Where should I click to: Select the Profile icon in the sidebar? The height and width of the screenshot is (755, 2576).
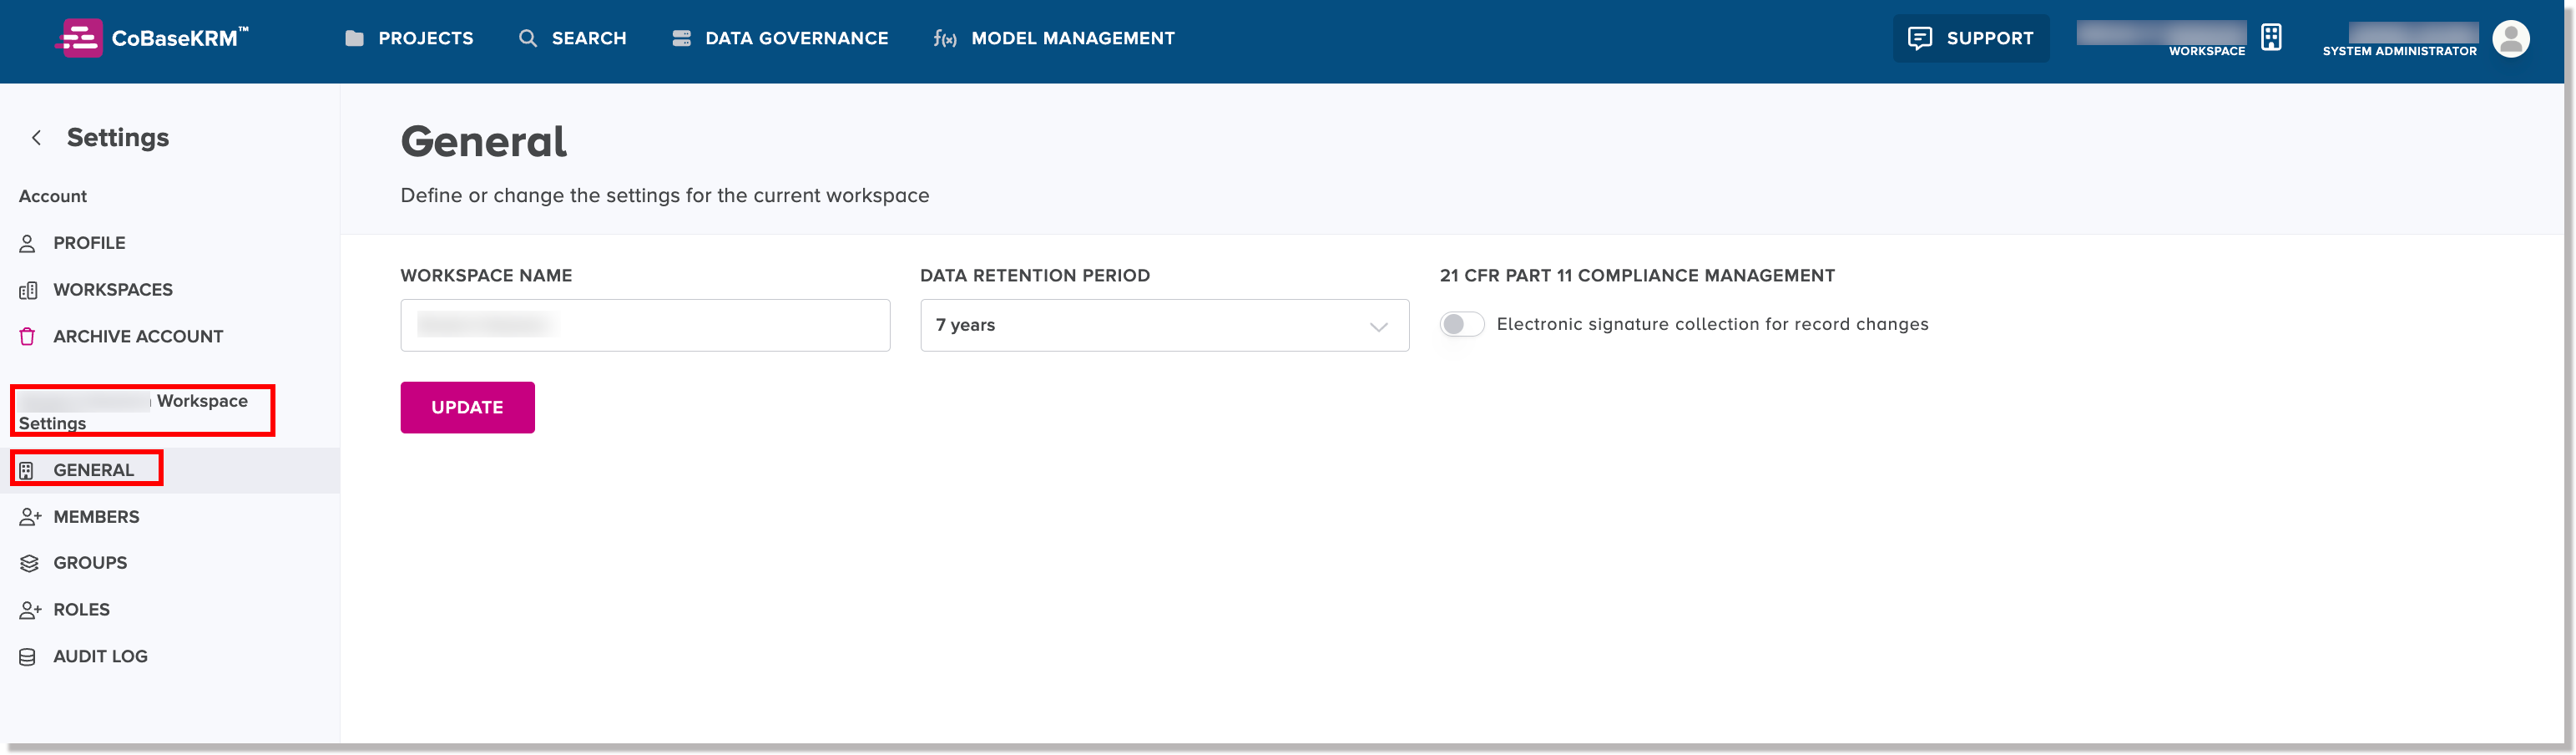click(x=29, y=242)
